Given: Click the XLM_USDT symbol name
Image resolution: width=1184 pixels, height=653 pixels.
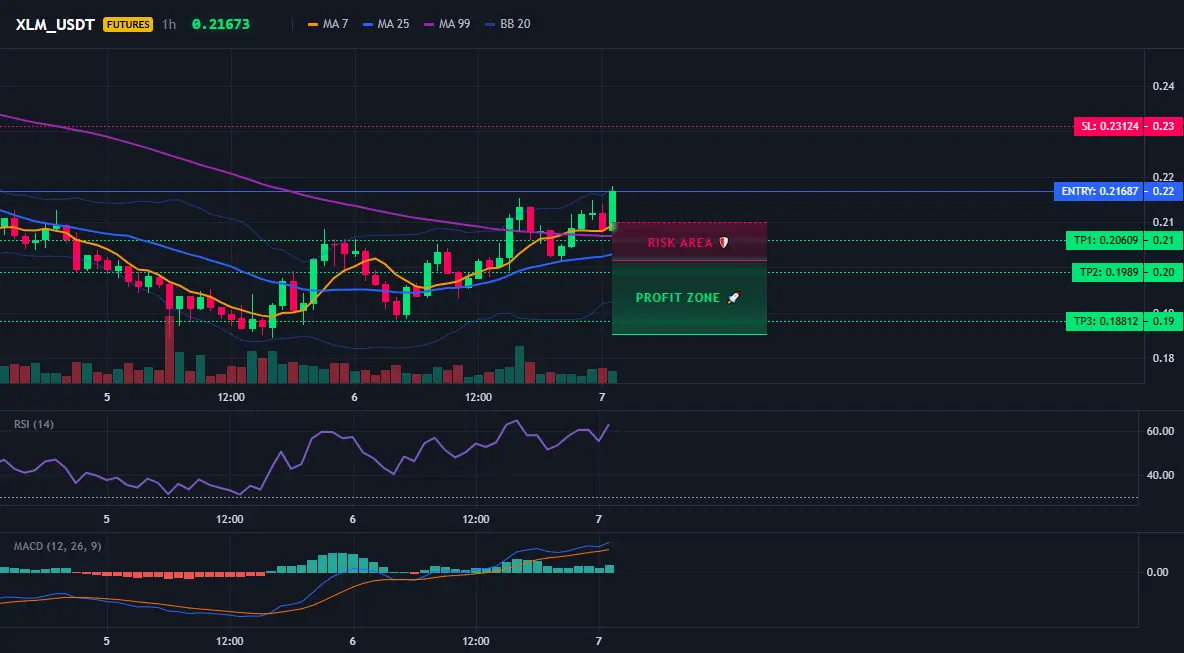Looking at the screenshot, I should click(55, 24).
